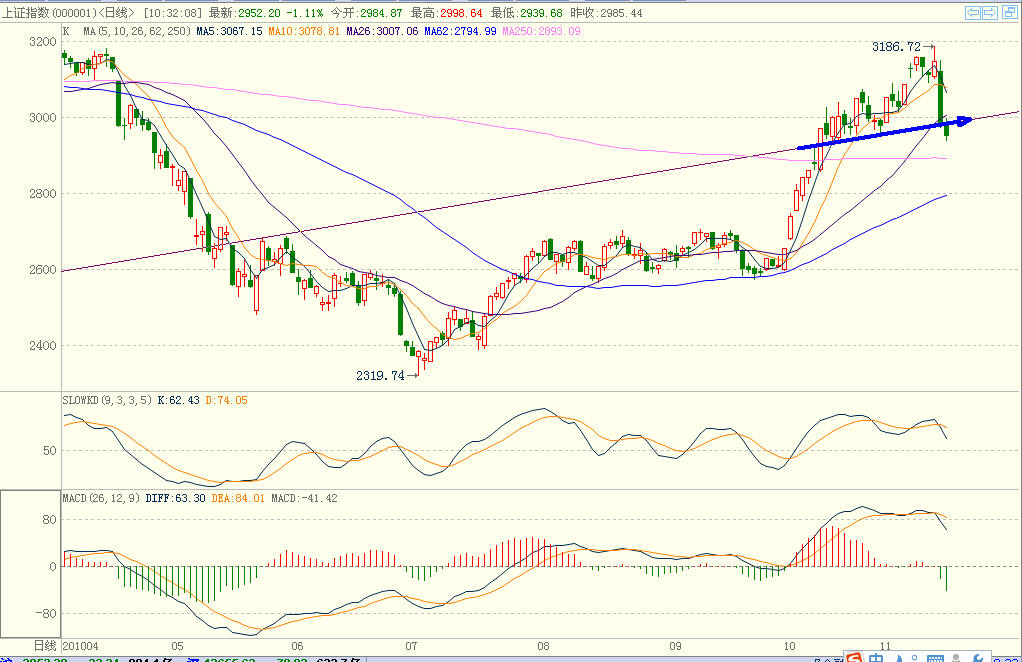Image resolution: width=1022 pixels, height=662 pixels.
Task: Go to previous stock with left arrow icon
Action: click(x=973, y=12)
